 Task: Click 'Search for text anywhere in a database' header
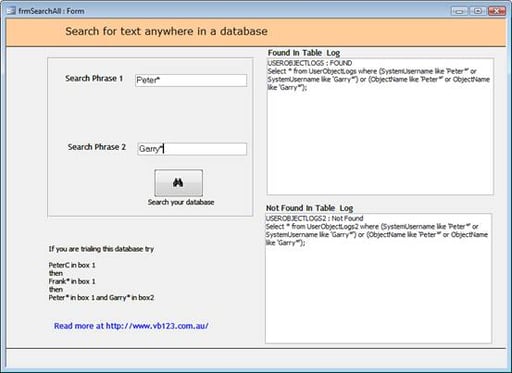pos(166,31)
